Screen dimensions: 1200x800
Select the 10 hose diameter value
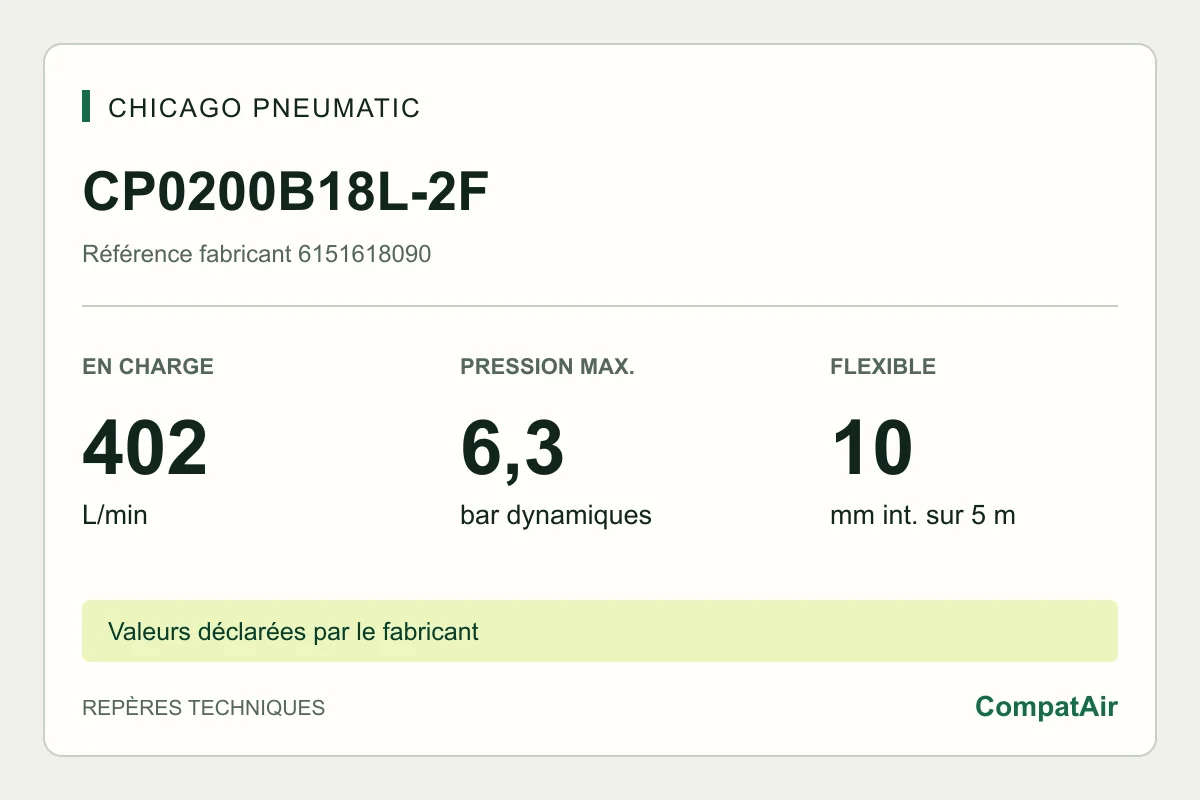(x=871, y=449)
